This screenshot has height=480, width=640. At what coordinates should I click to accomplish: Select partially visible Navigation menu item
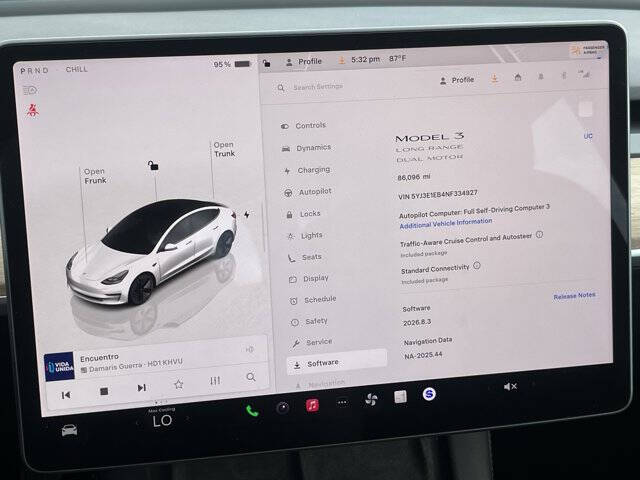321,384
